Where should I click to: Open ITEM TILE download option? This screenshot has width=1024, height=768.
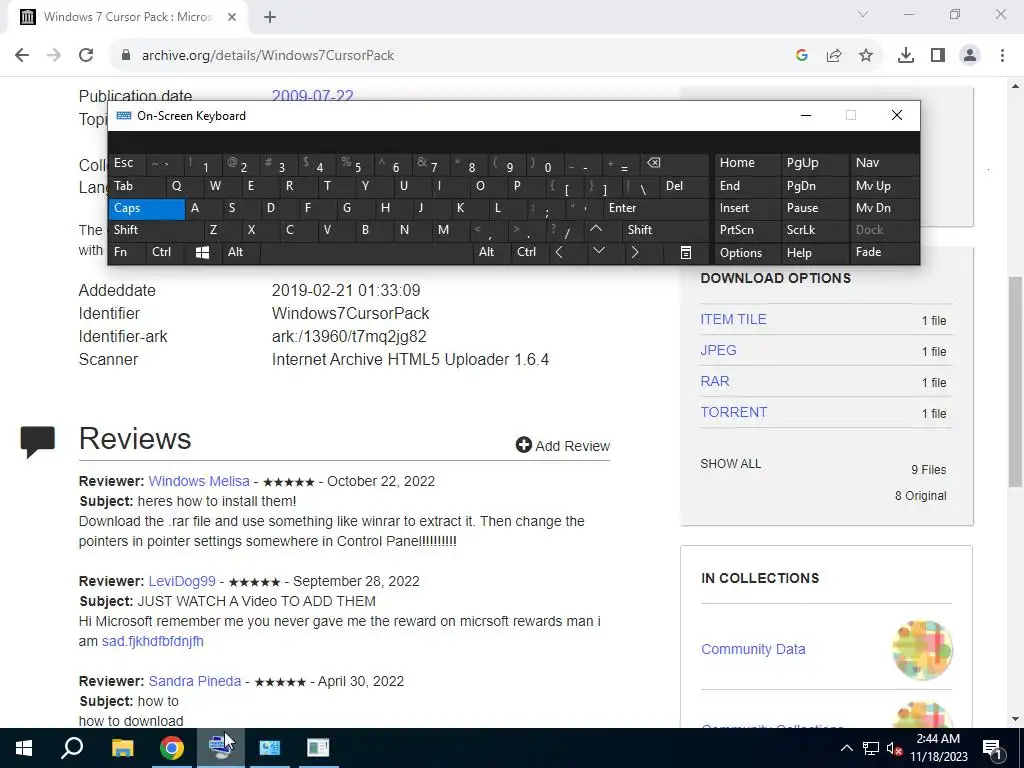(x=733, y=319)
